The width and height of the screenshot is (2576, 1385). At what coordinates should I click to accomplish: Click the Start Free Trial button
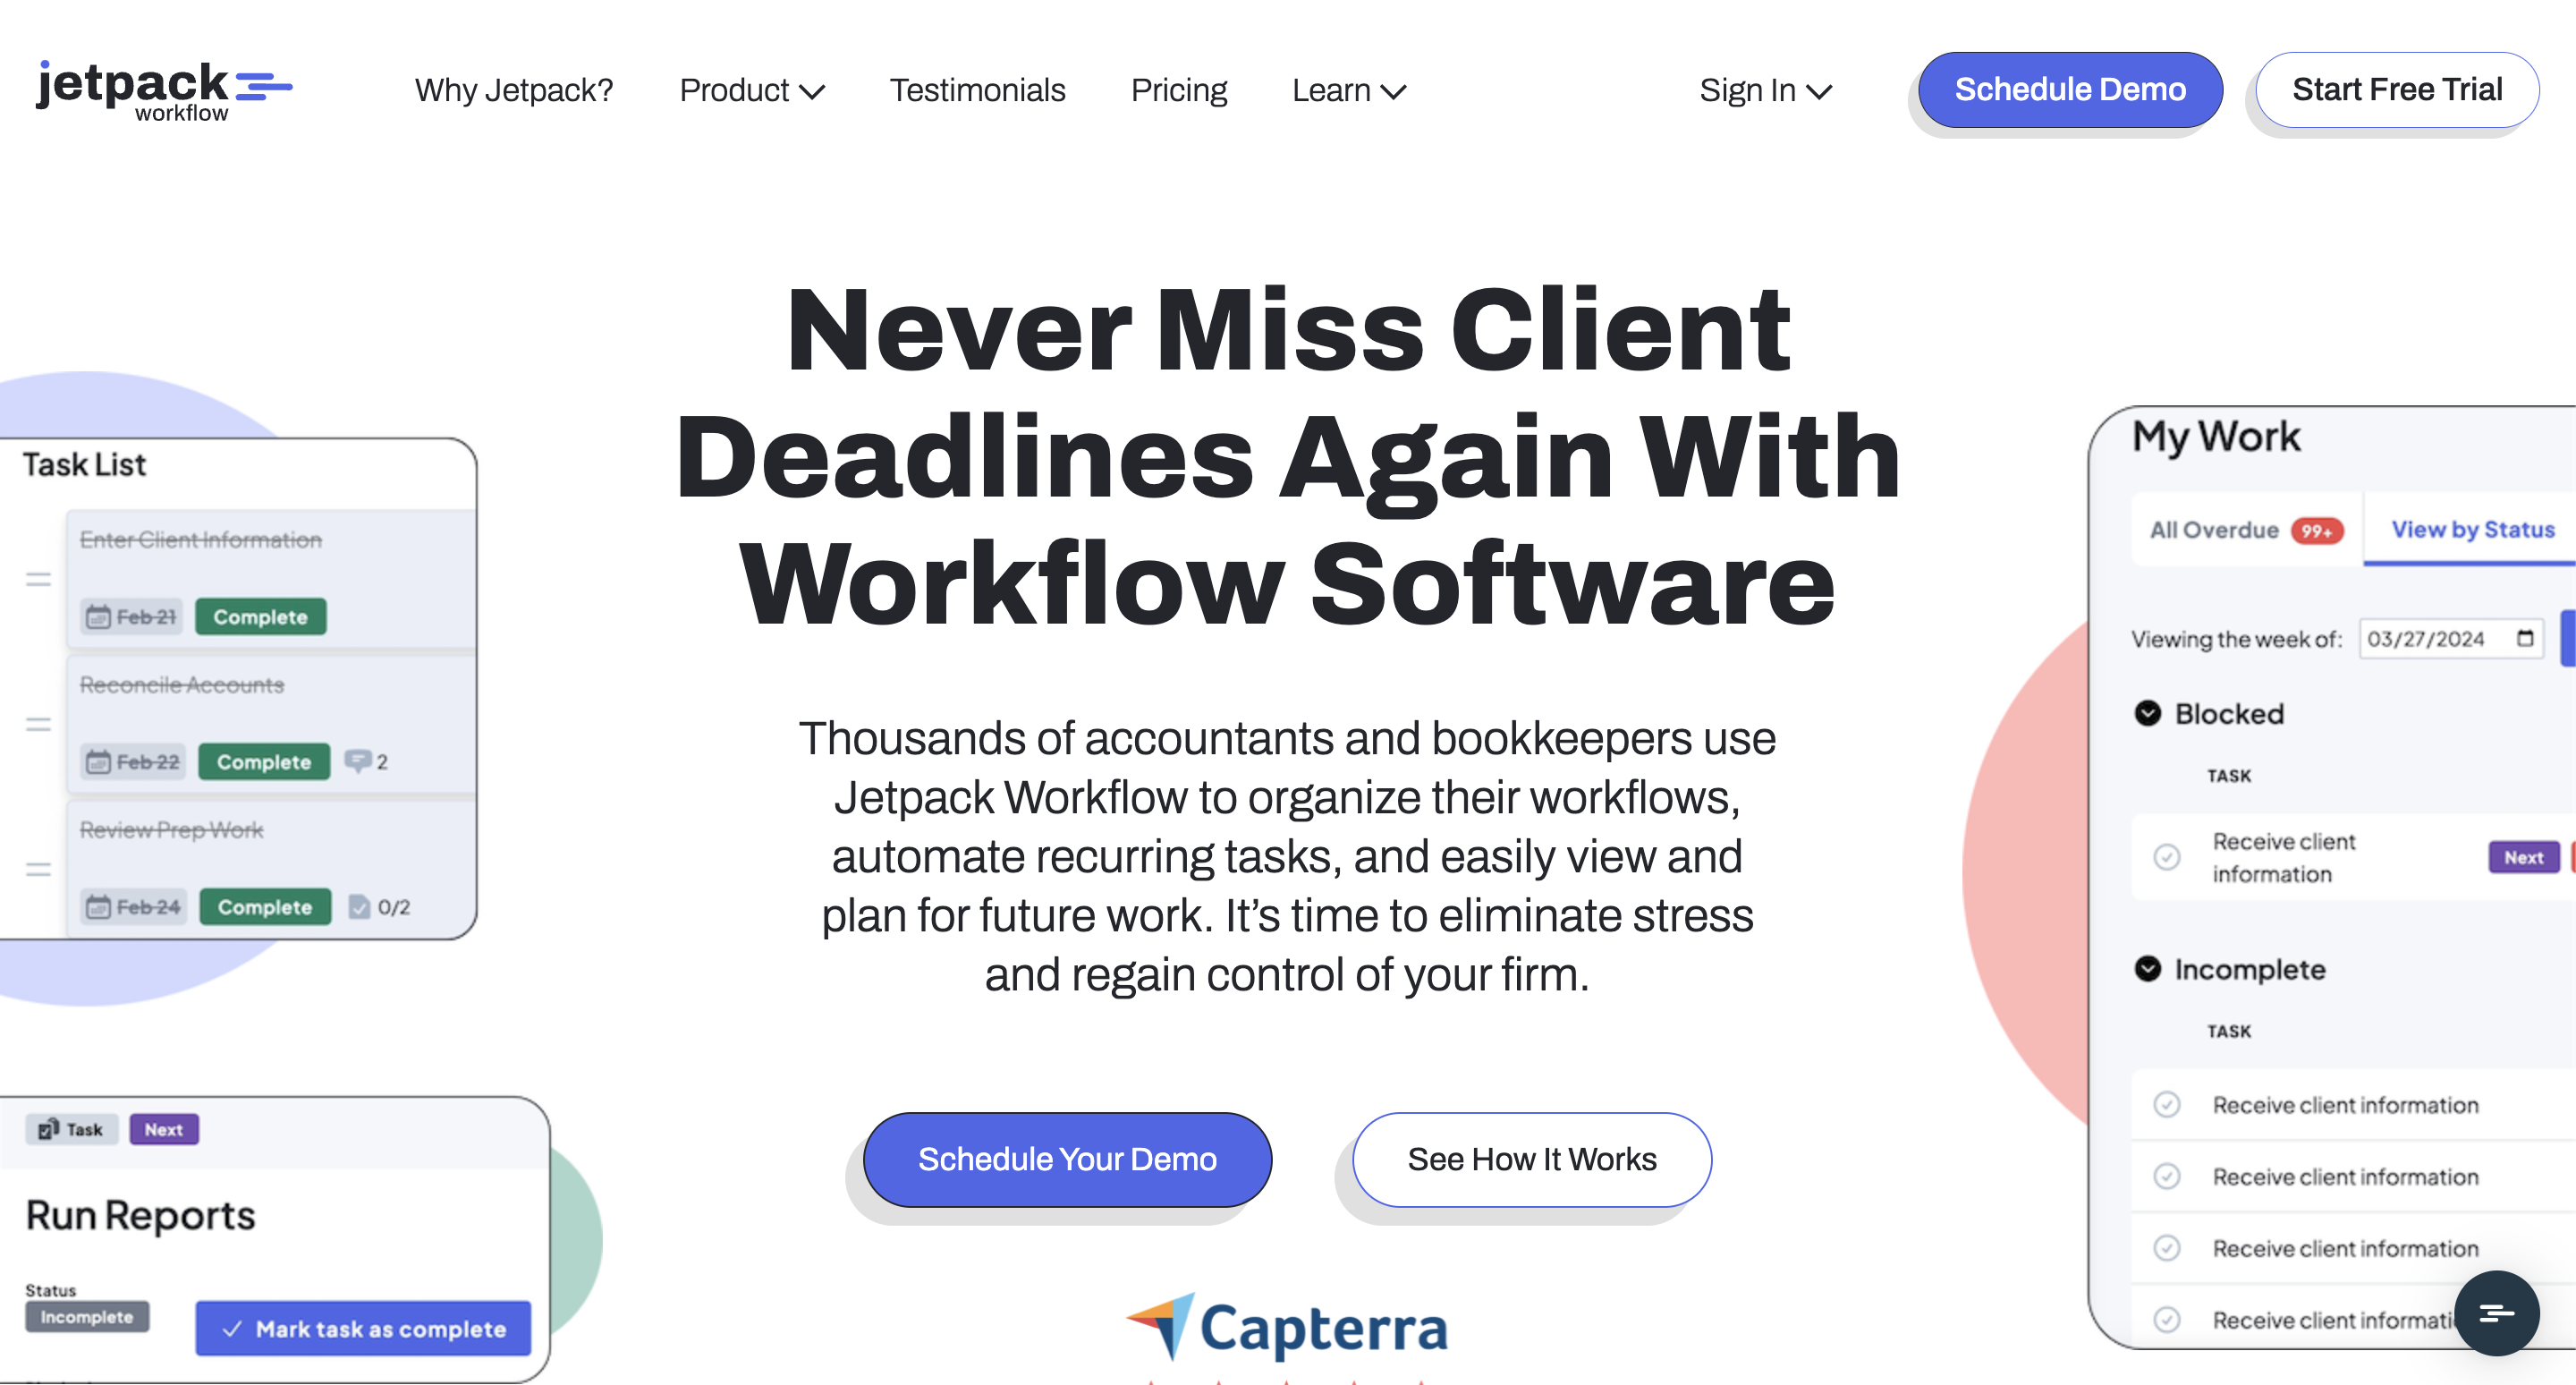[x=2397, y=89]
